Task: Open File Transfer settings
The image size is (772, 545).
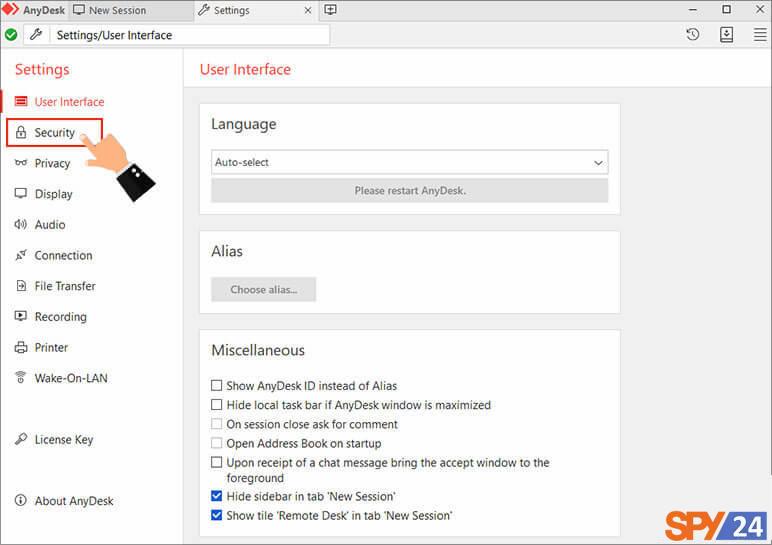Action: coord(65,286)
